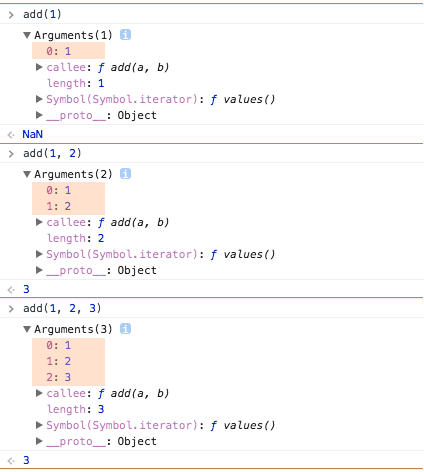Select result 3 below Arguments(3)
This screenshot has width=424, height=472.
pos(26,460)
